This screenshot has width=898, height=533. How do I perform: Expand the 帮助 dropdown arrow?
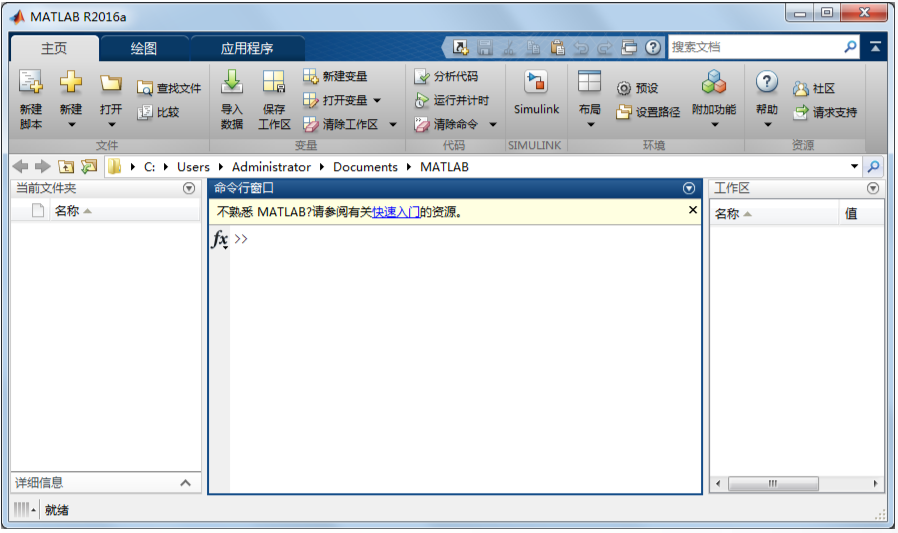767,125
